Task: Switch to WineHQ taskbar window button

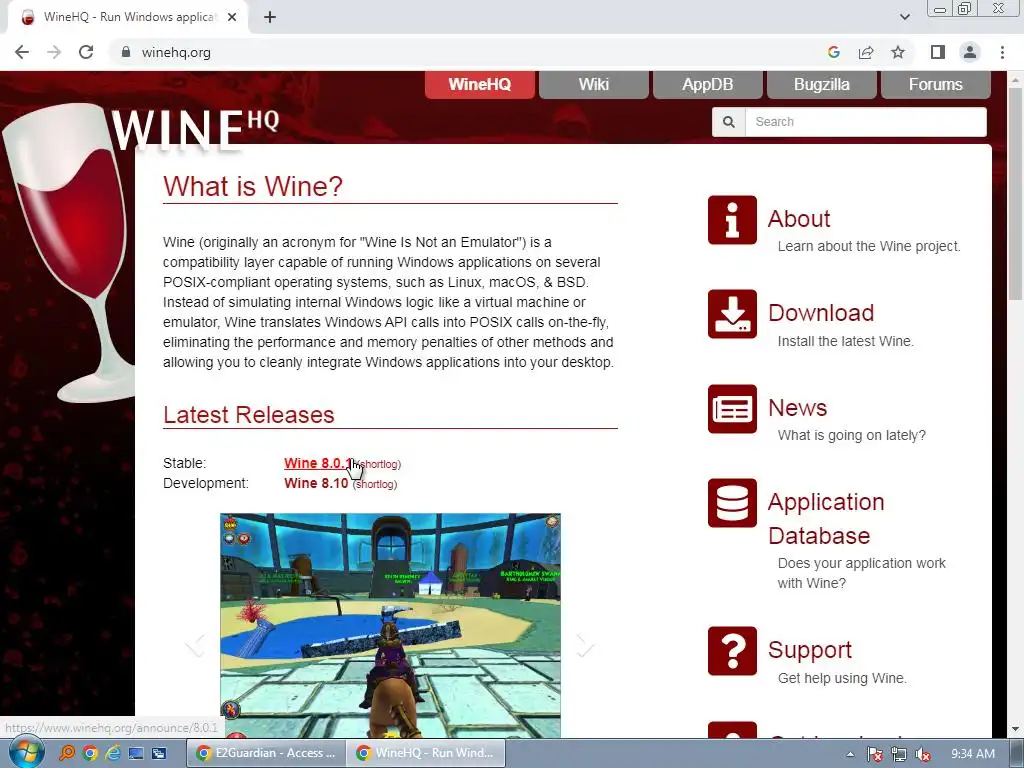Action: [x=425, y=753]
